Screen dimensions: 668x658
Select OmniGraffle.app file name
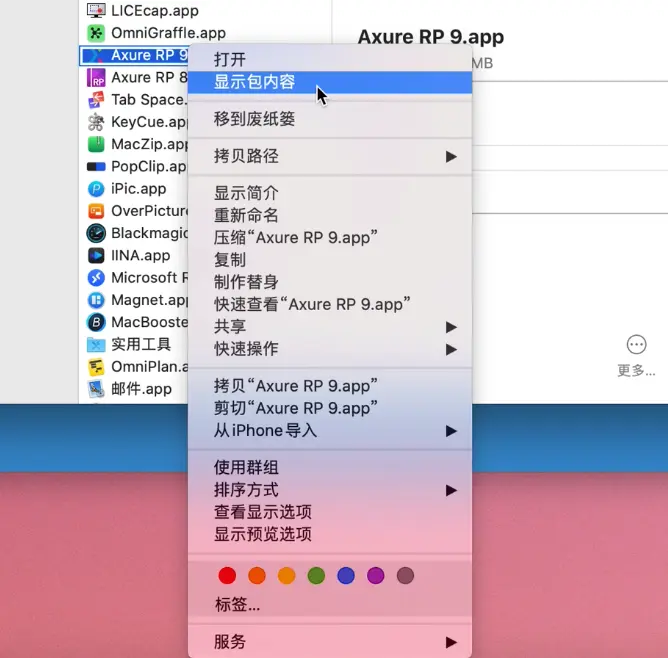click(x=169, y=33)
